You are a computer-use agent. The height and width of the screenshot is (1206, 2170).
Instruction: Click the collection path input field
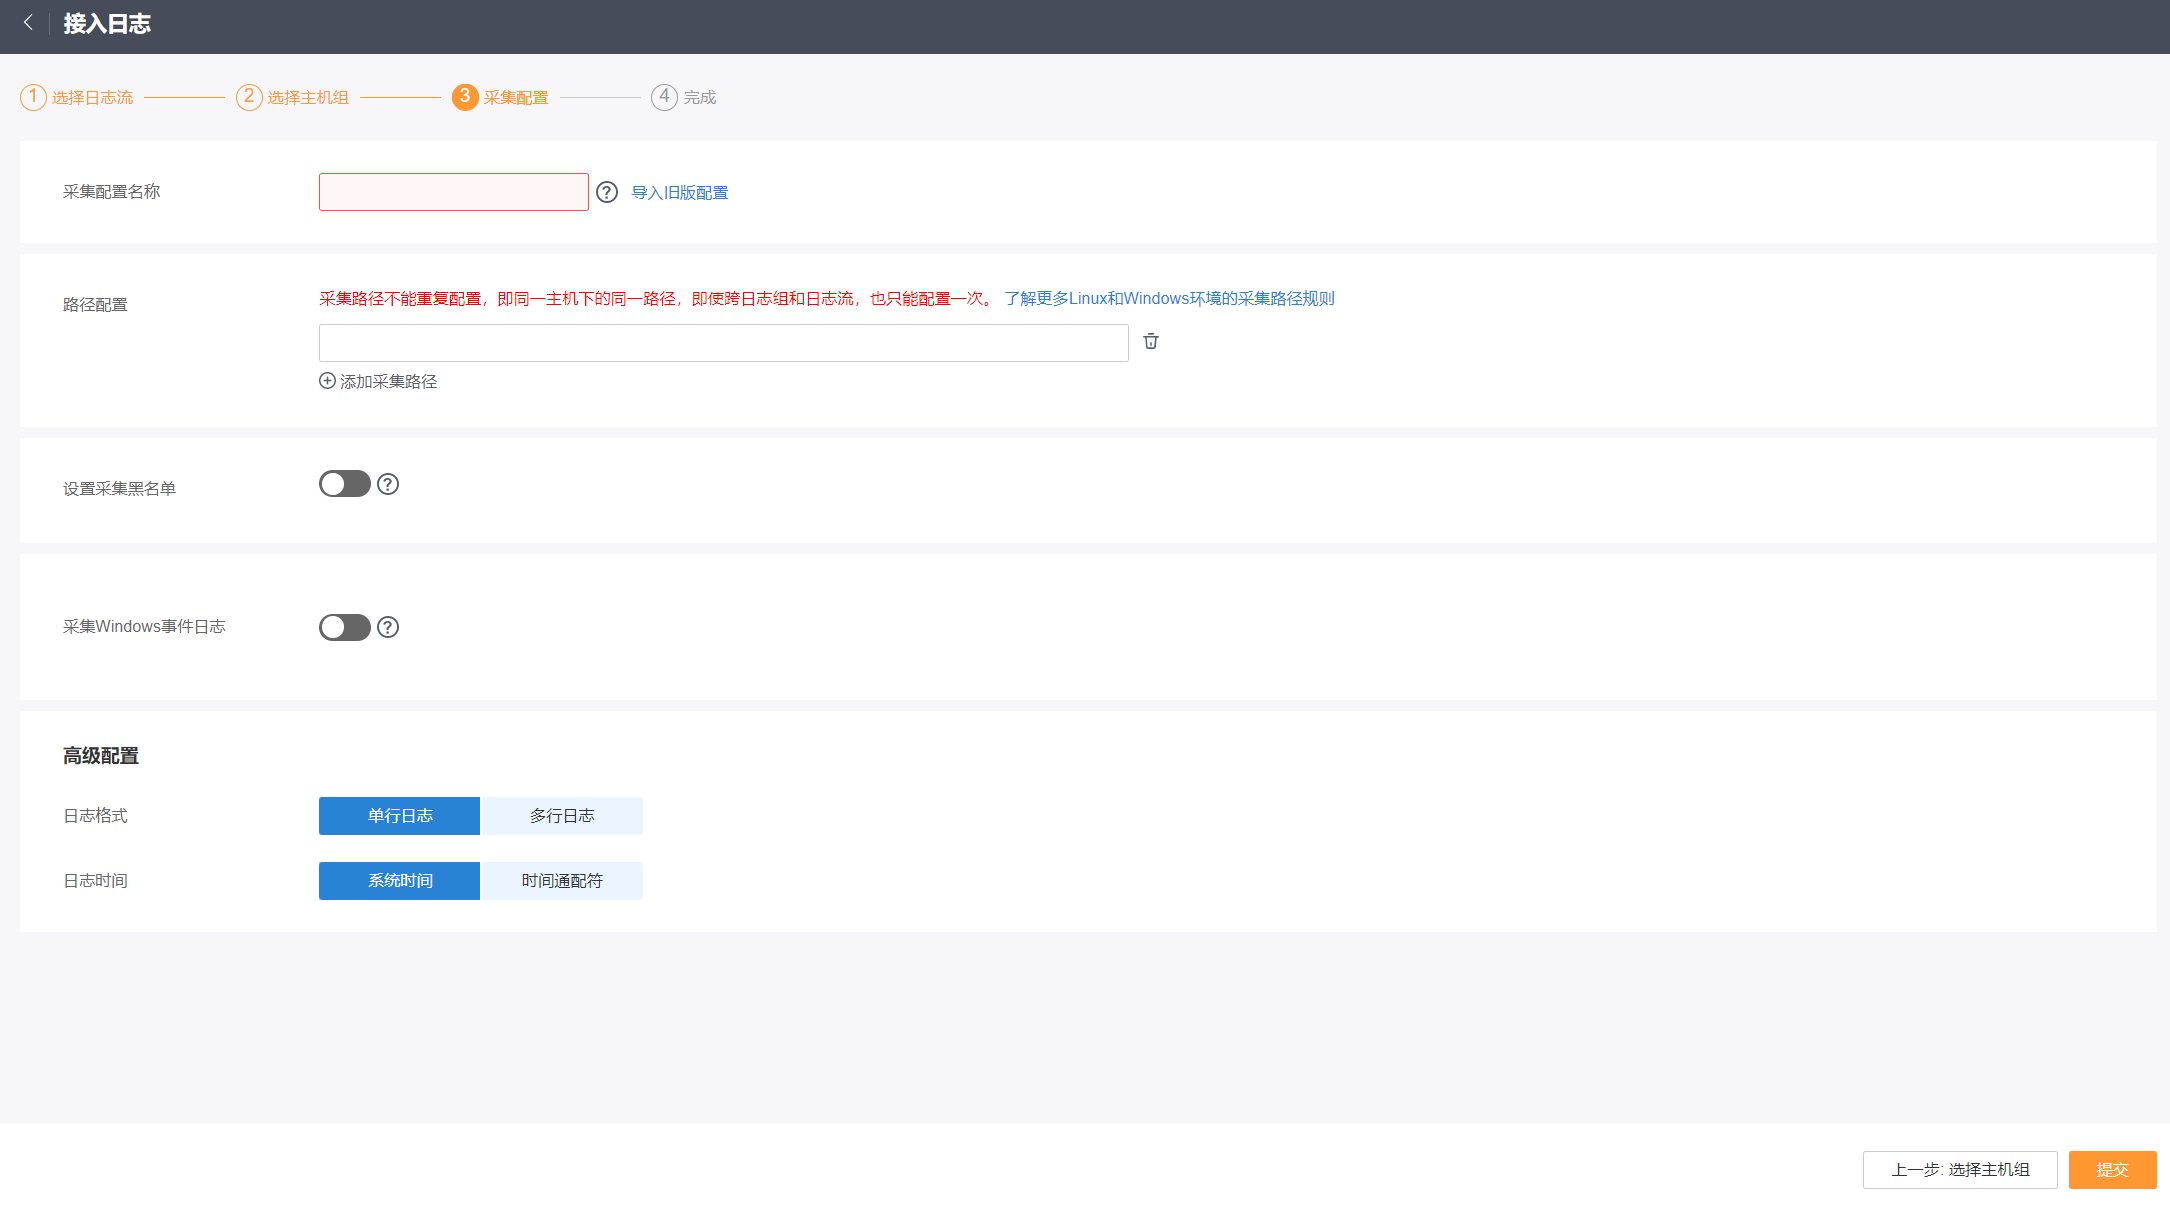[x=723, y=343]
